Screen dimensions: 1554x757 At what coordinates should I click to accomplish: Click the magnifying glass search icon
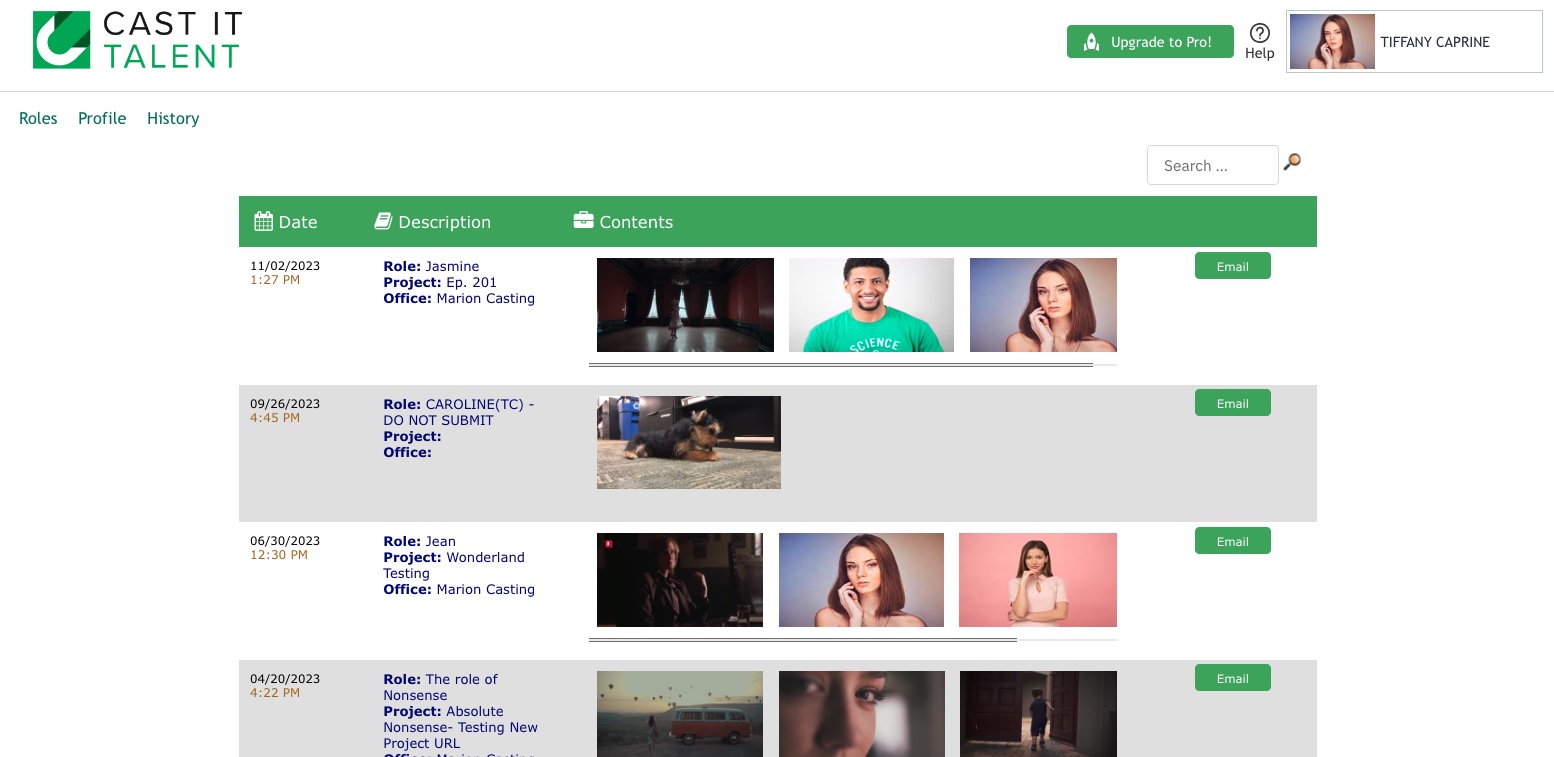(x=1292, y=162)
